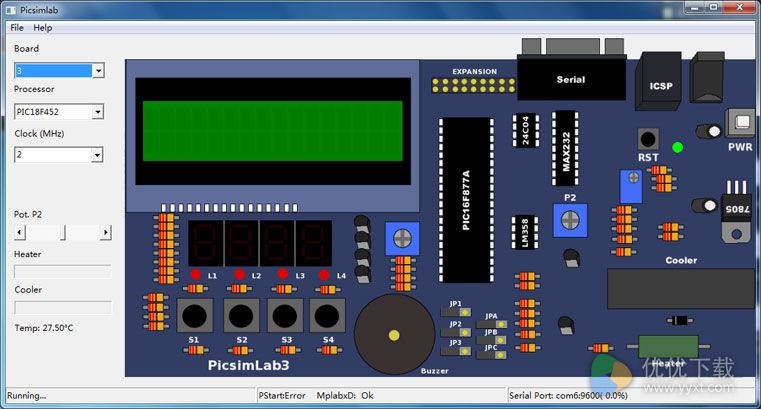Click the RST reset button

[648, 140]
